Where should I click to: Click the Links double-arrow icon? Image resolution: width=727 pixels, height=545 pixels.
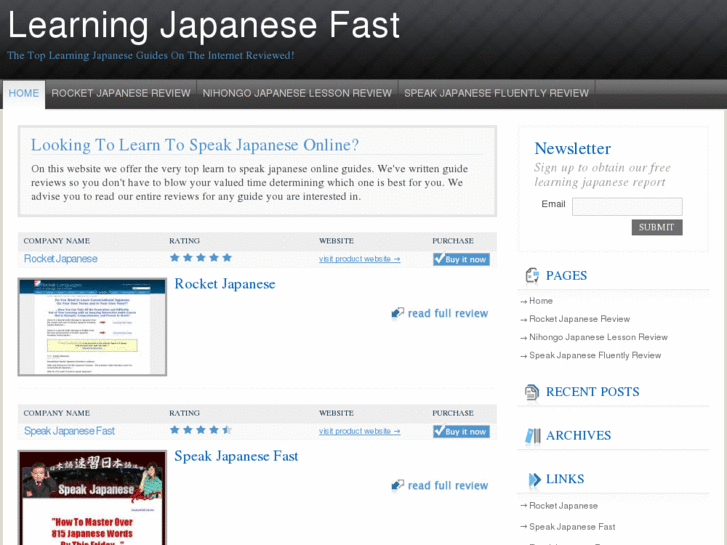pos(535,480)
